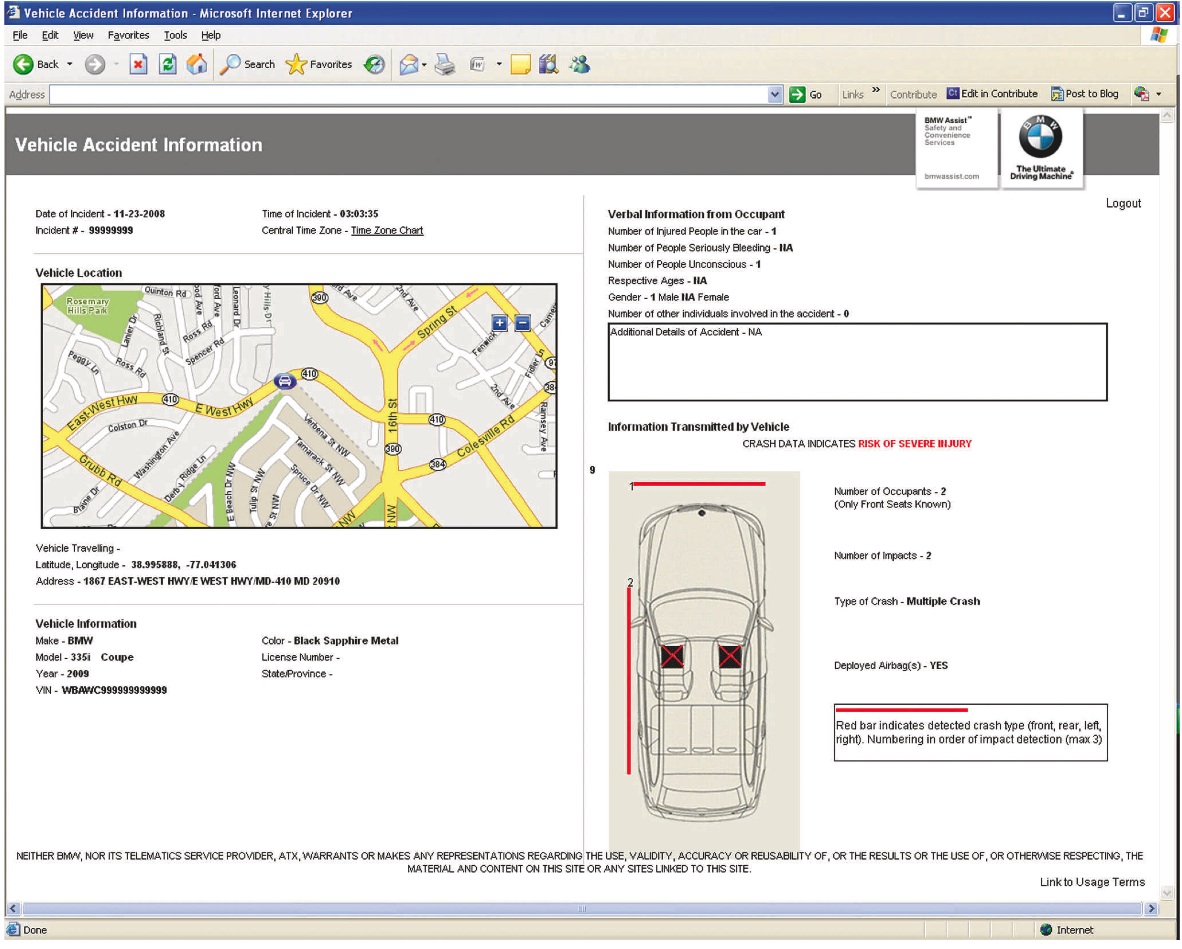Open Search from toolbar
The height and width of the screenshot is (949, 1182).
click(248, 65)
